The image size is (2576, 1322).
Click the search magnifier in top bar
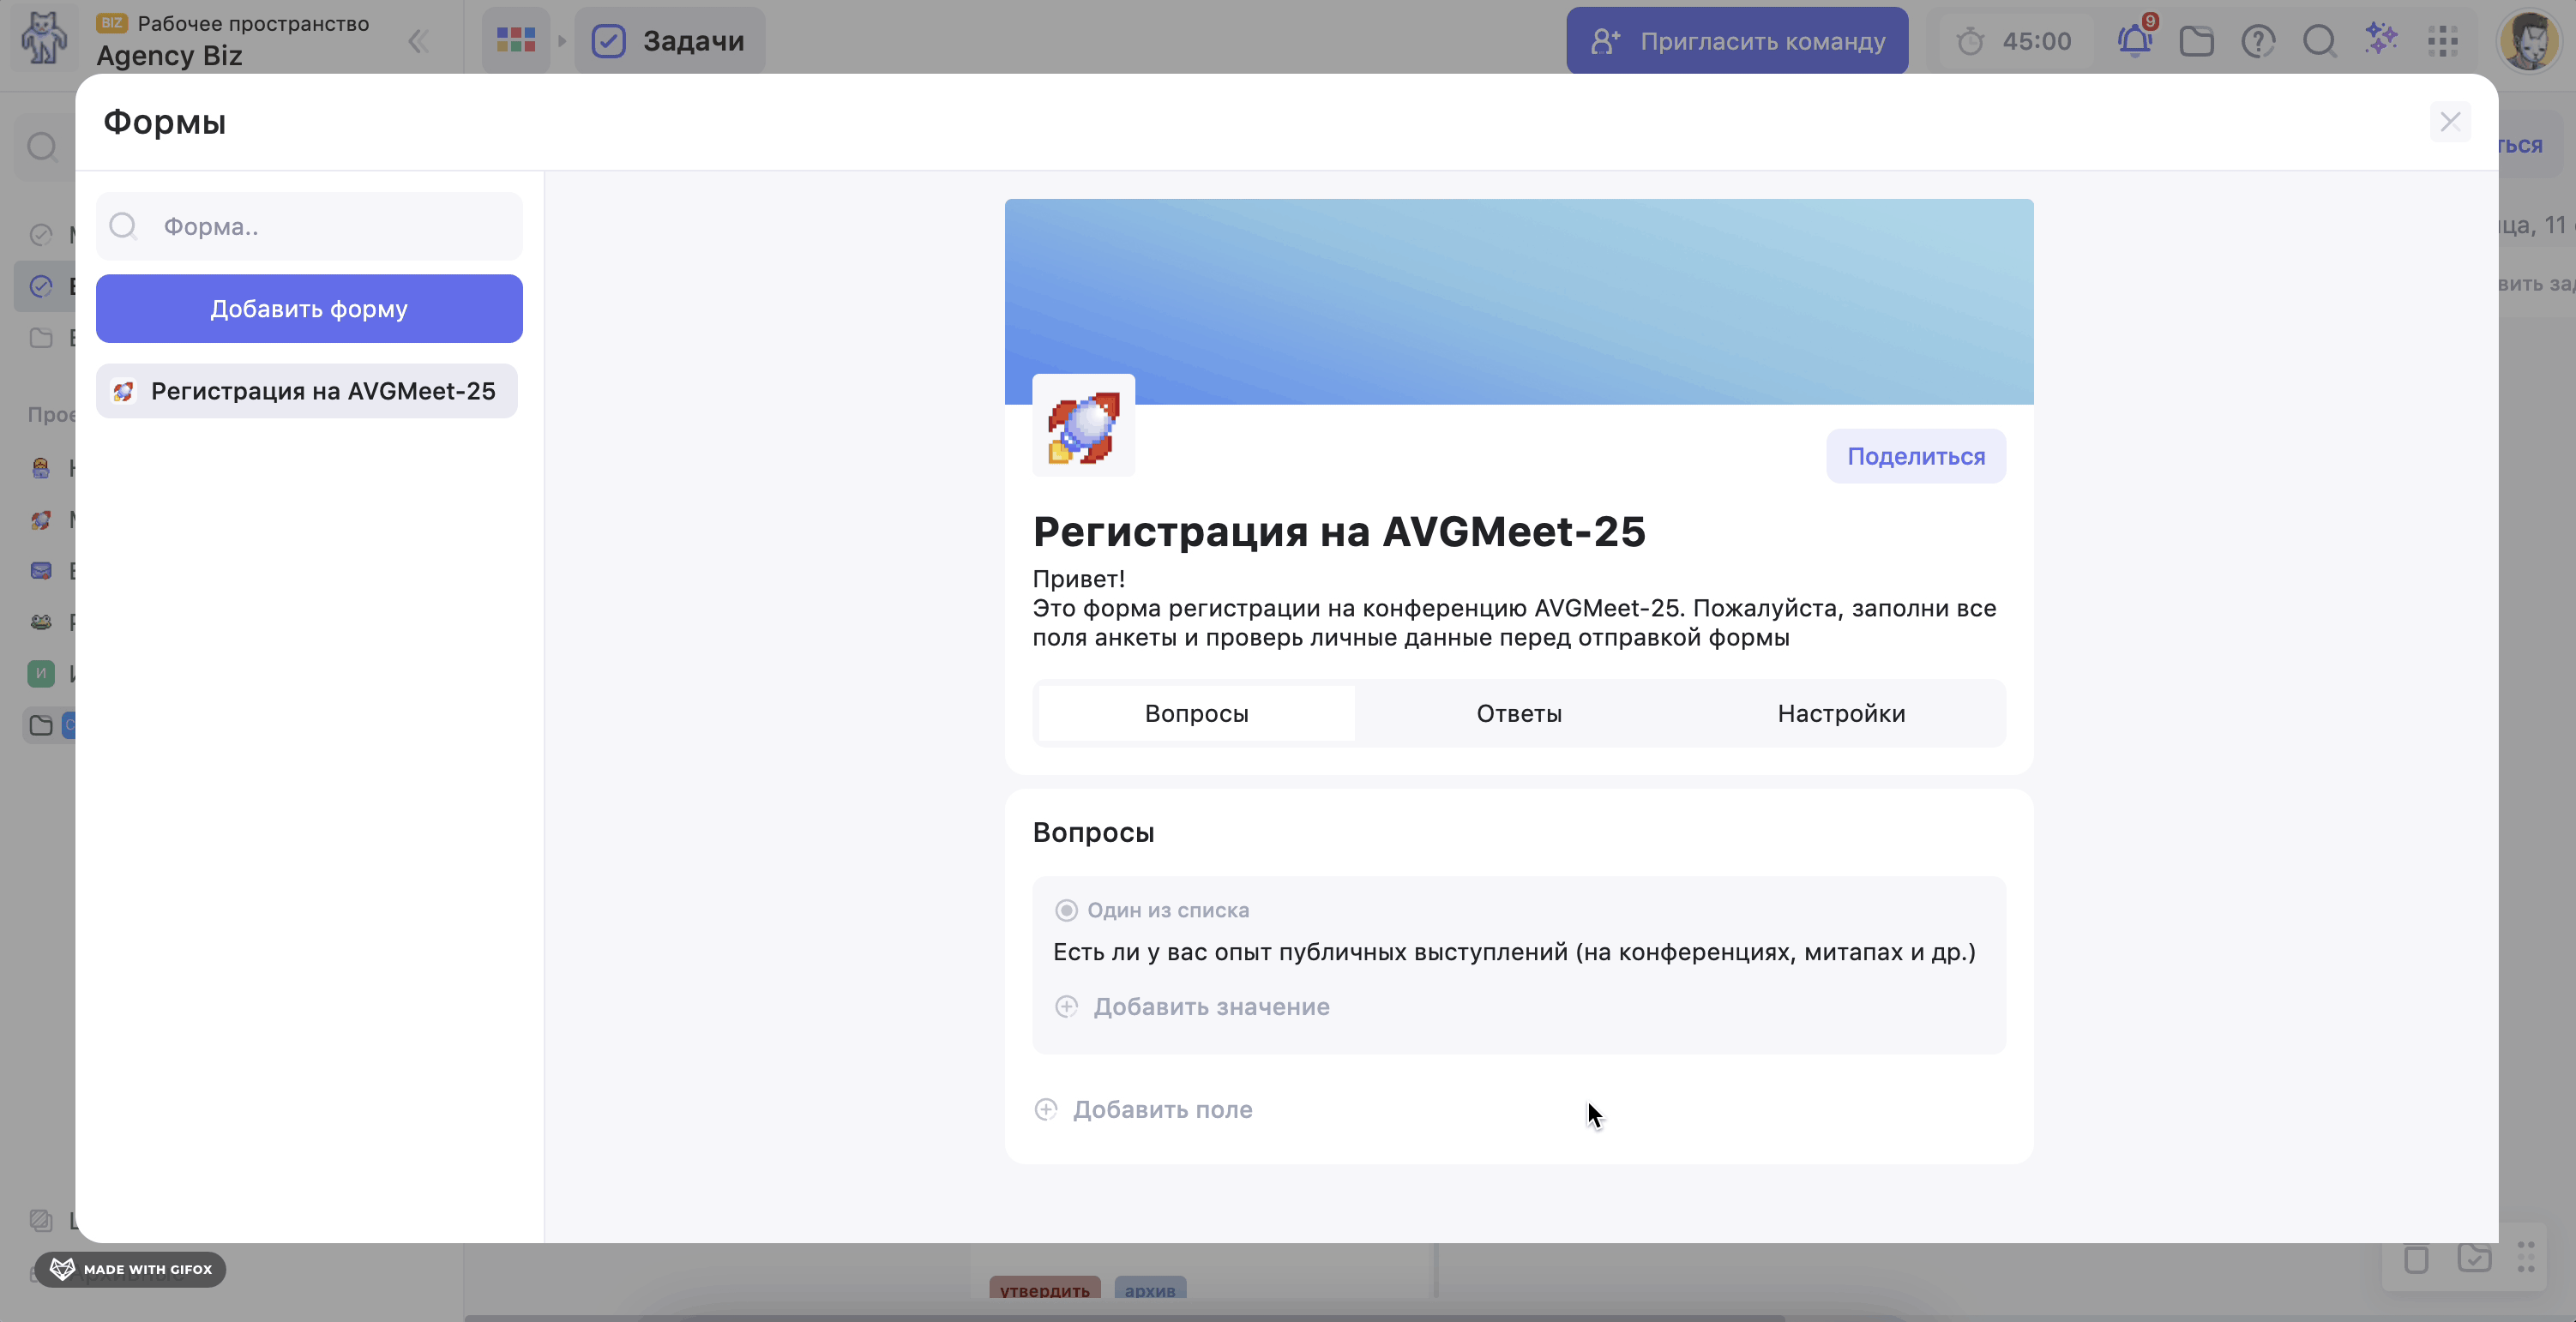pyautogui.click(x=2319, y=41)
